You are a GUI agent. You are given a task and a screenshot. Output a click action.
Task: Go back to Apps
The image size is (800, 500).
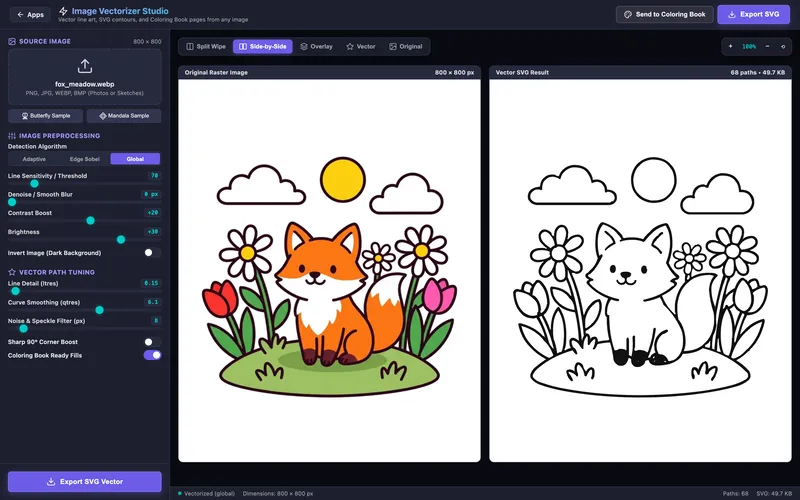(x=31, y=14)
